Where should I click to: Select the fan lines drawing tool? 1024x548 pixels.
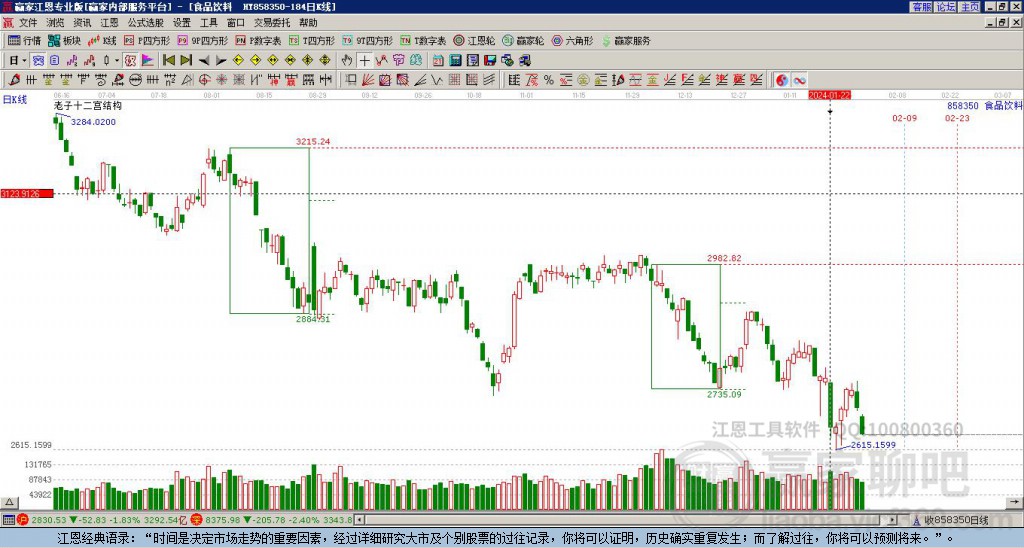click(x=368, y=80)
